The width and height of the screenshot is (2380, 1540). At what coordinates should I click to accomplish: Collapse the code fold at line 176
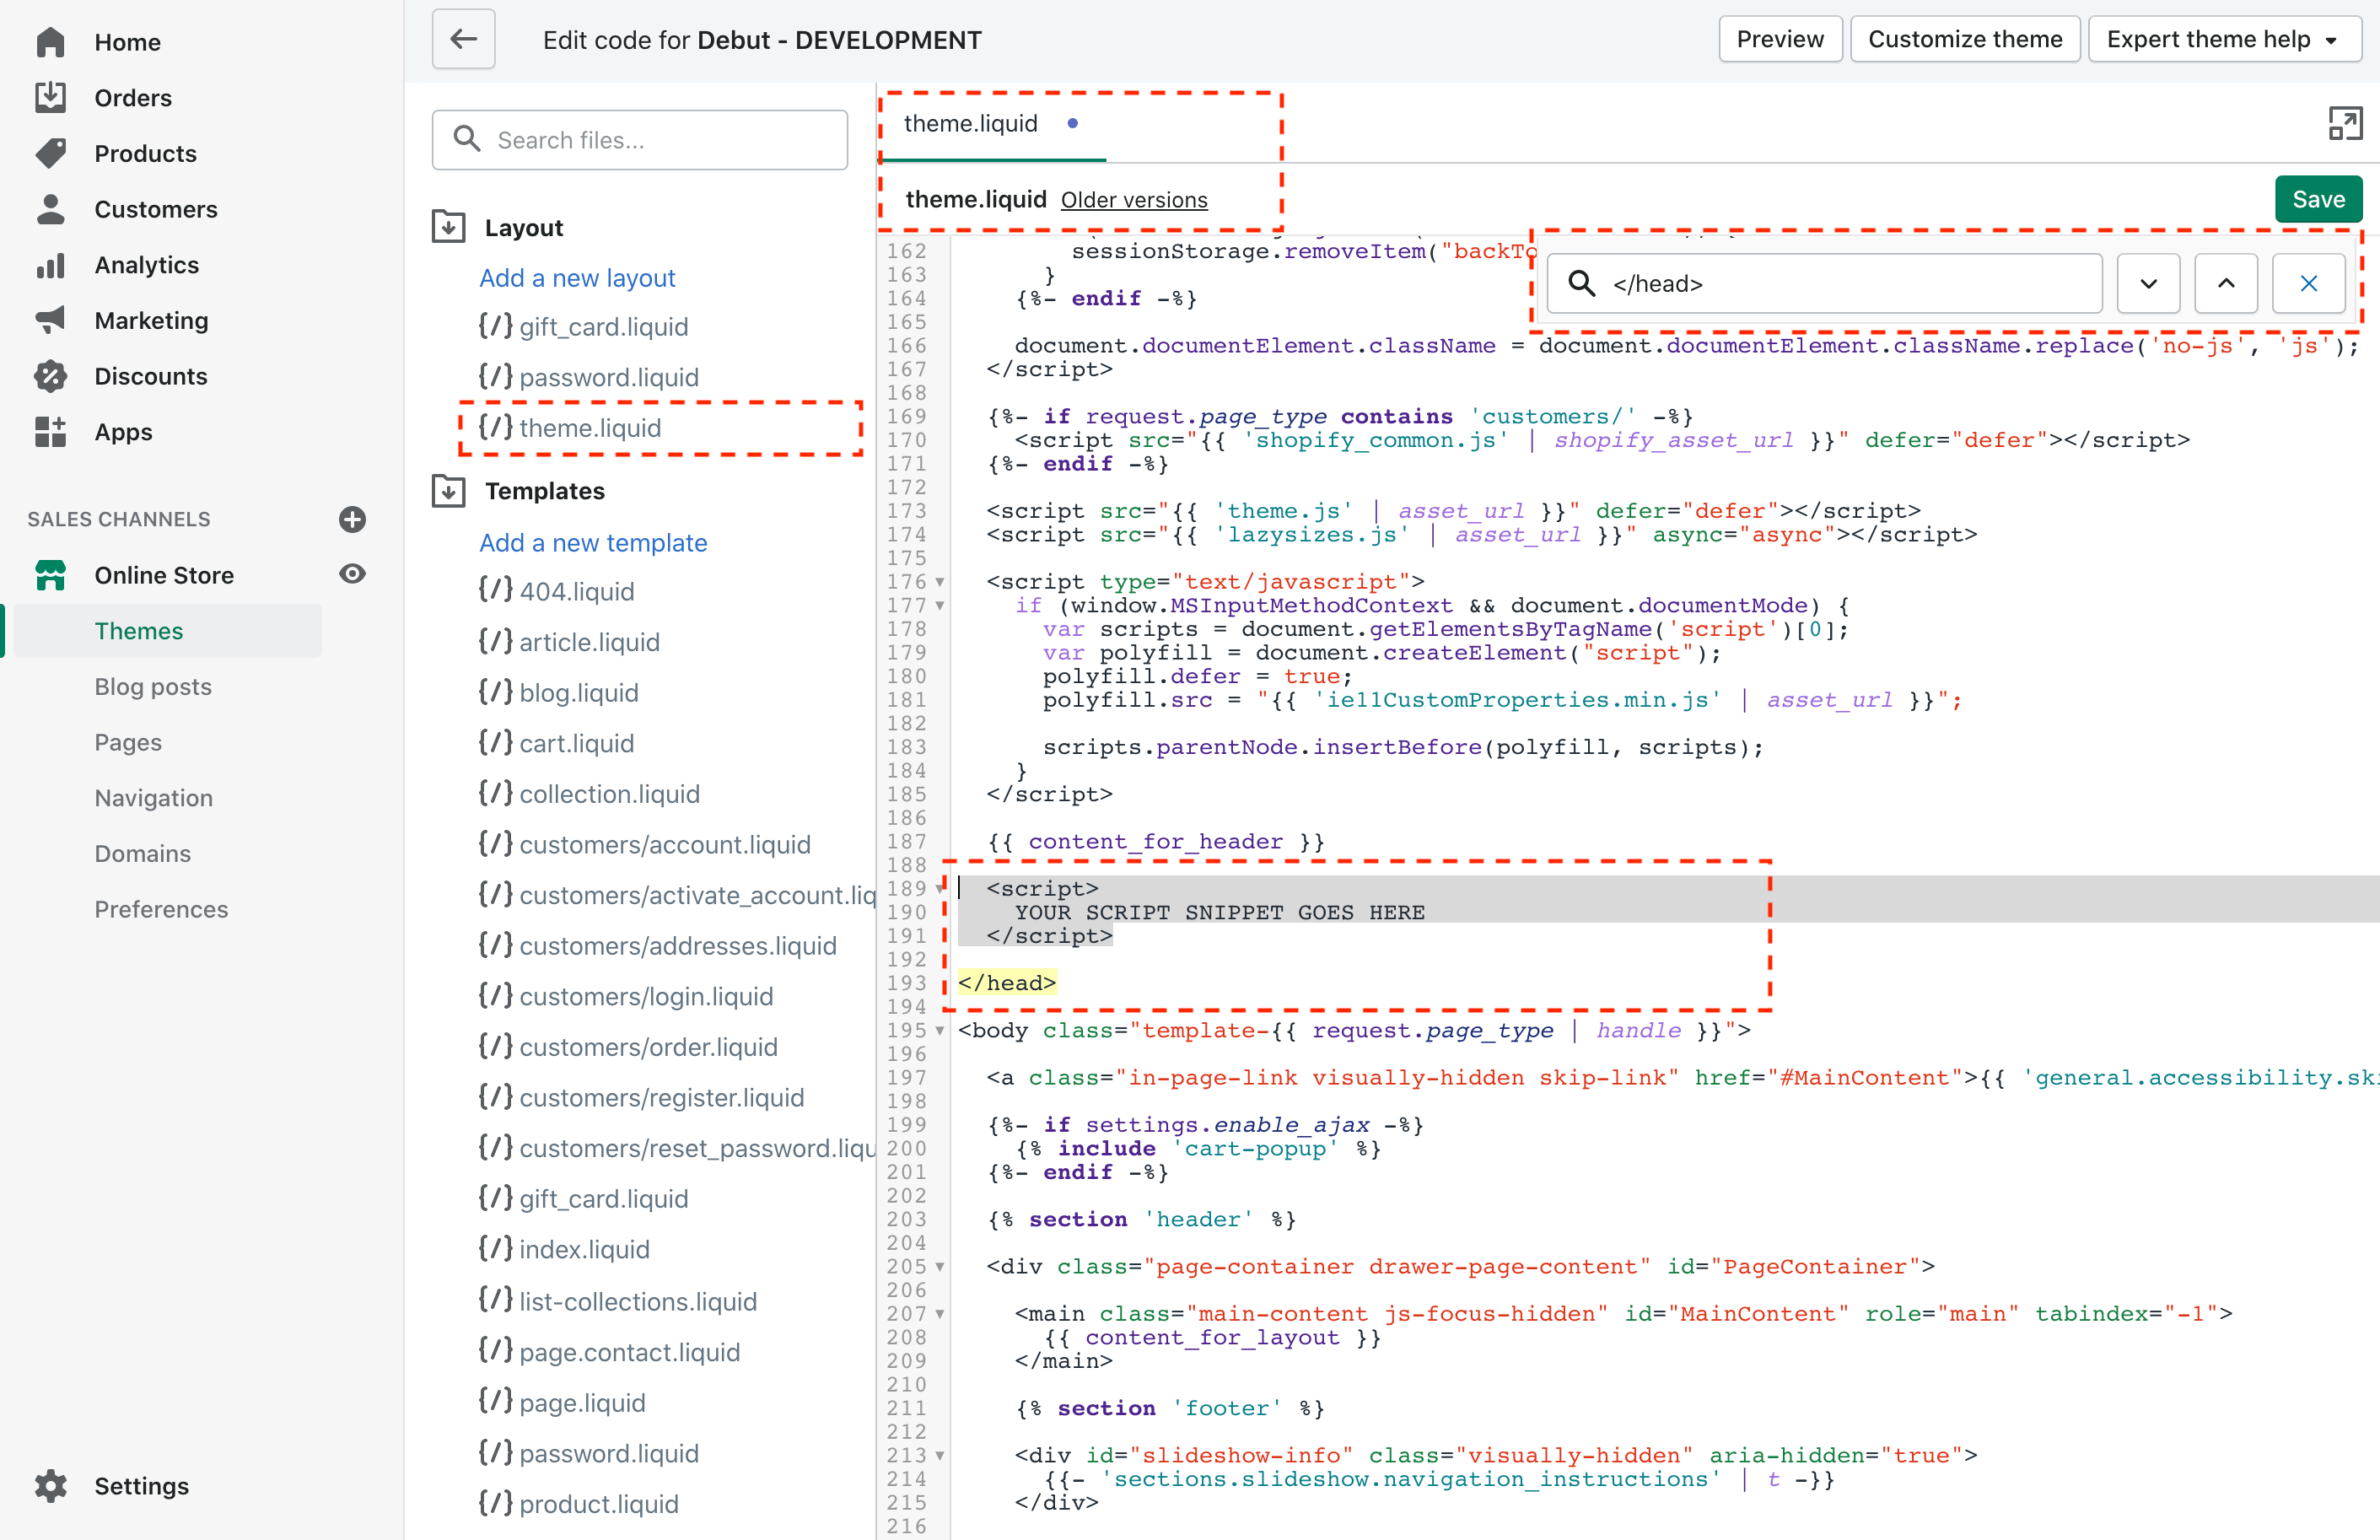point(939,581)
